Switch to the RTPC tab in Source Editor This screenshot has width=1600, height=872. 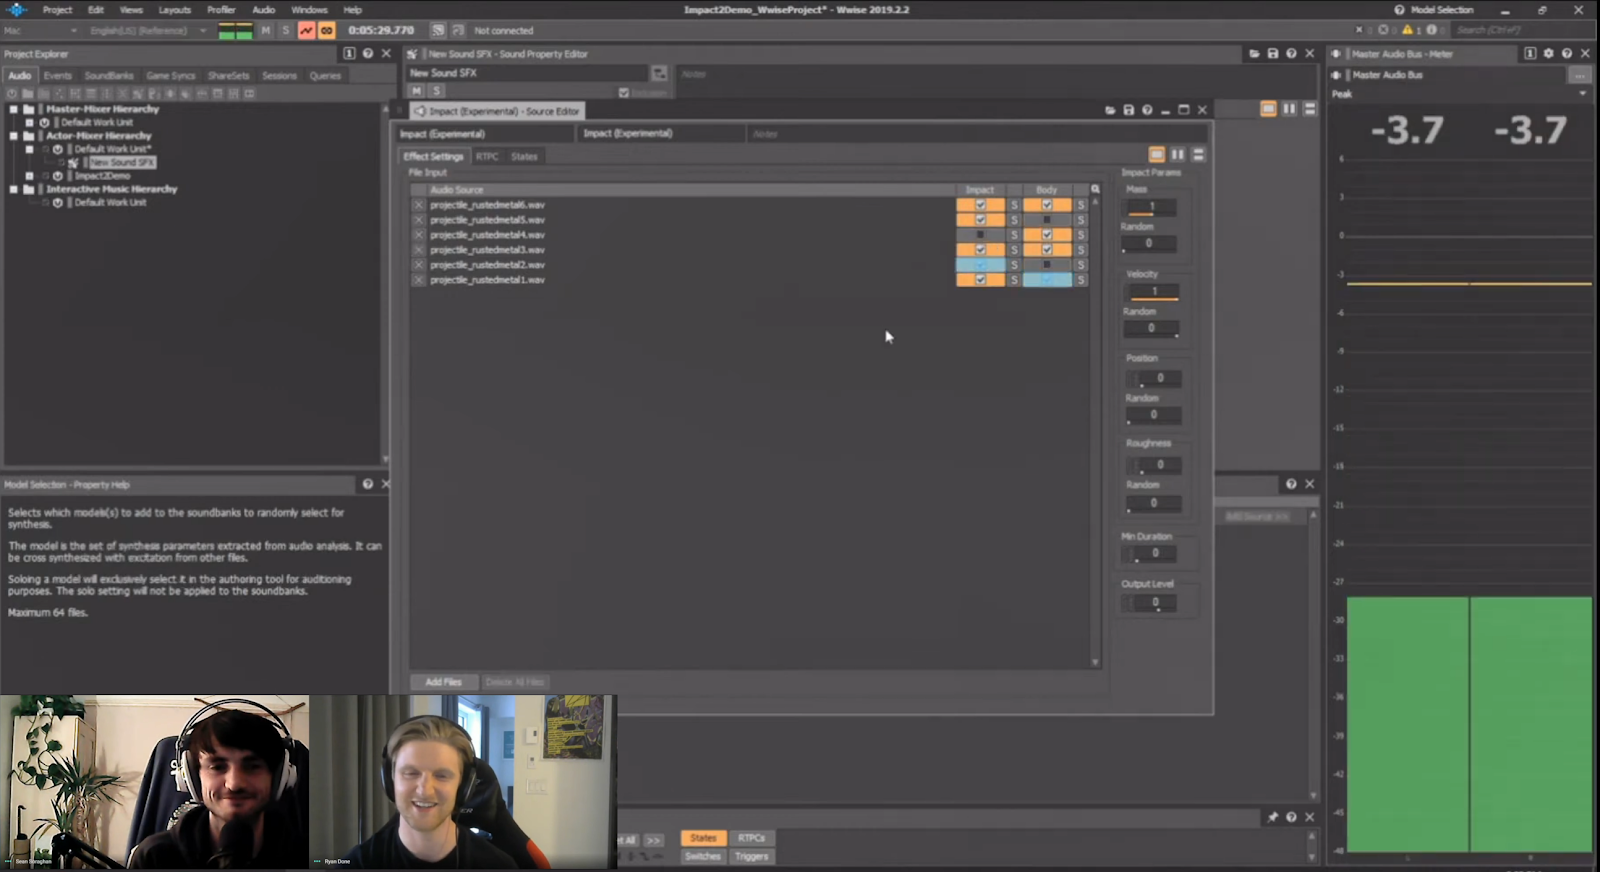pos(487,156)
